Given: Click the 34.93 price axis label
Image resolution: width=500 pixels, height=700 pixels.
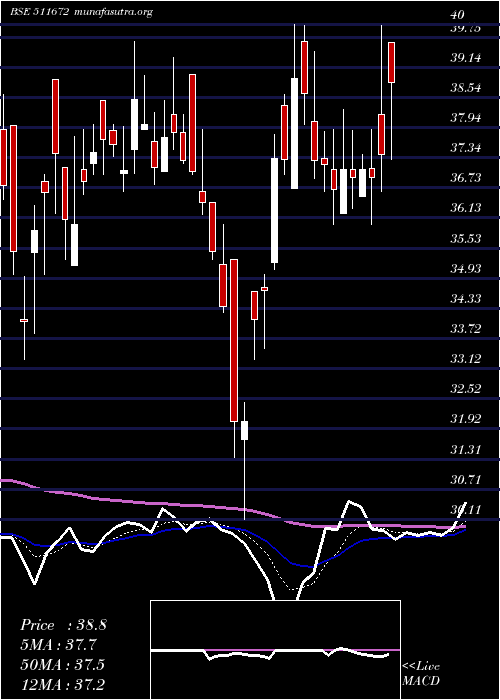Looking at the screenshot, I should click(465, 268).
